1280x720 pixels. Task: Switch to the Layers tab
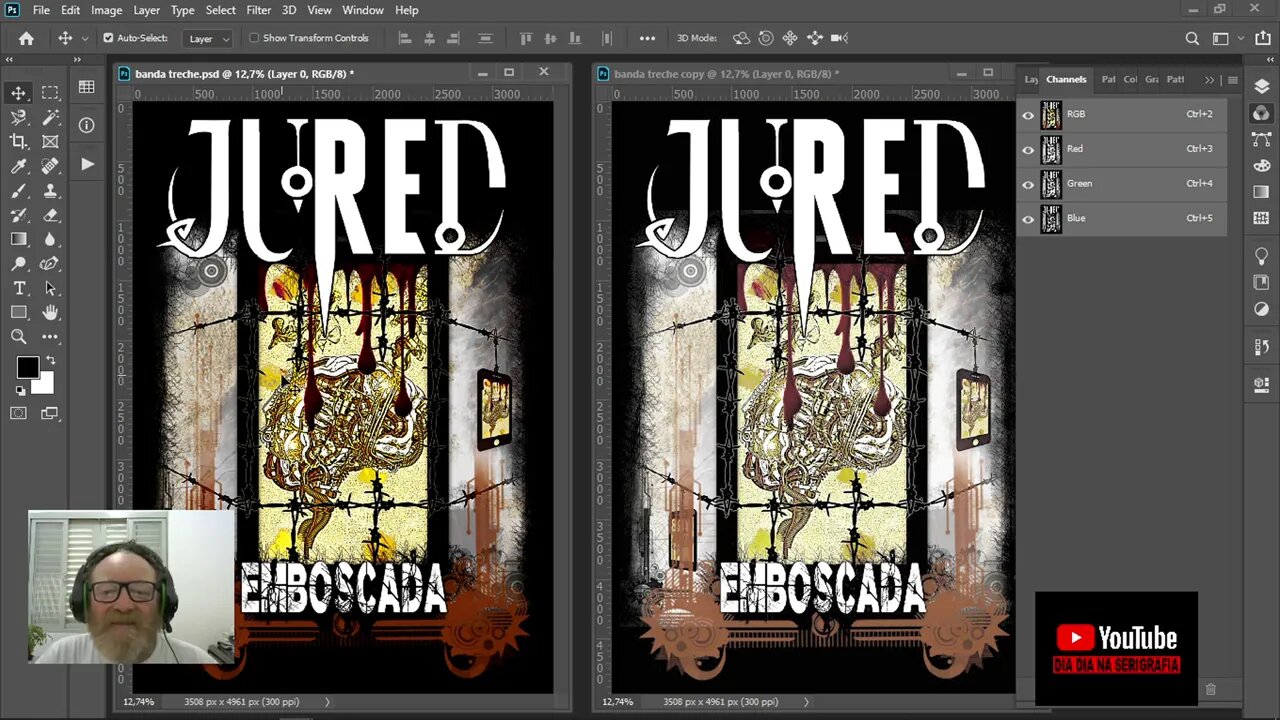pos(1031,80)
